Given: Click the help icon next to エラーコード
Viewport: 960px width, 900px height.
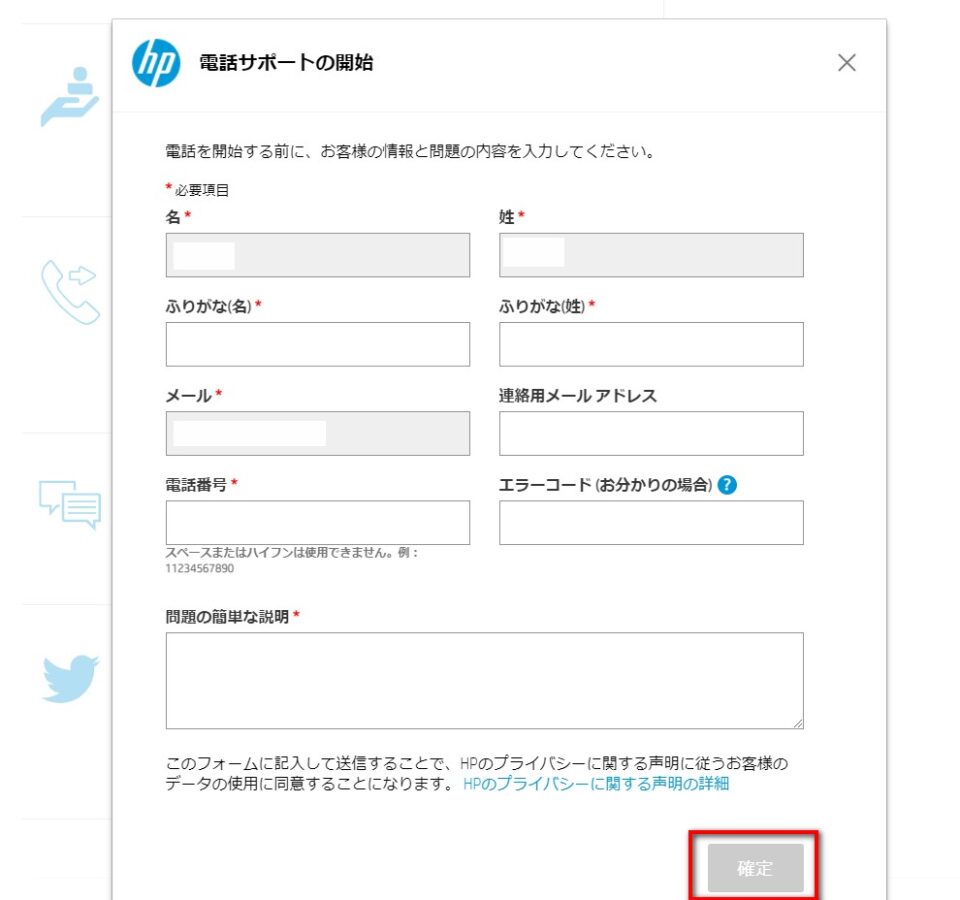Looking at the screenshot, I should point(727,485).
